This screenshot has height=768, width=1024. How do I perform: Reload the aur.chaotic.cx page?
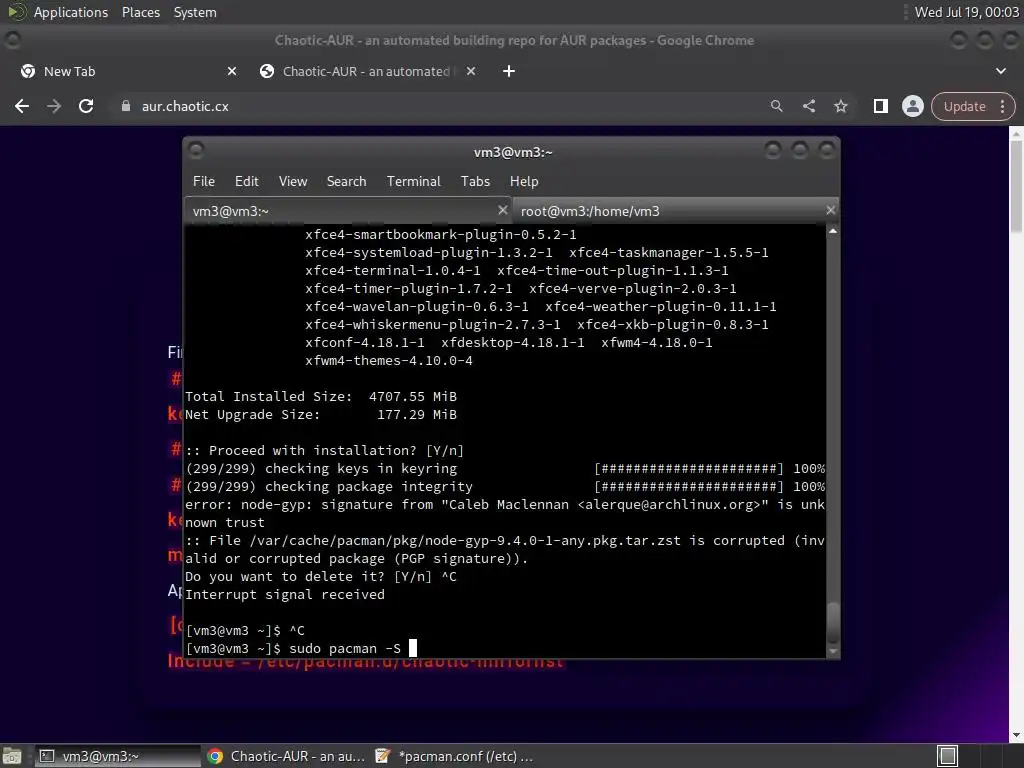point(86,106)
